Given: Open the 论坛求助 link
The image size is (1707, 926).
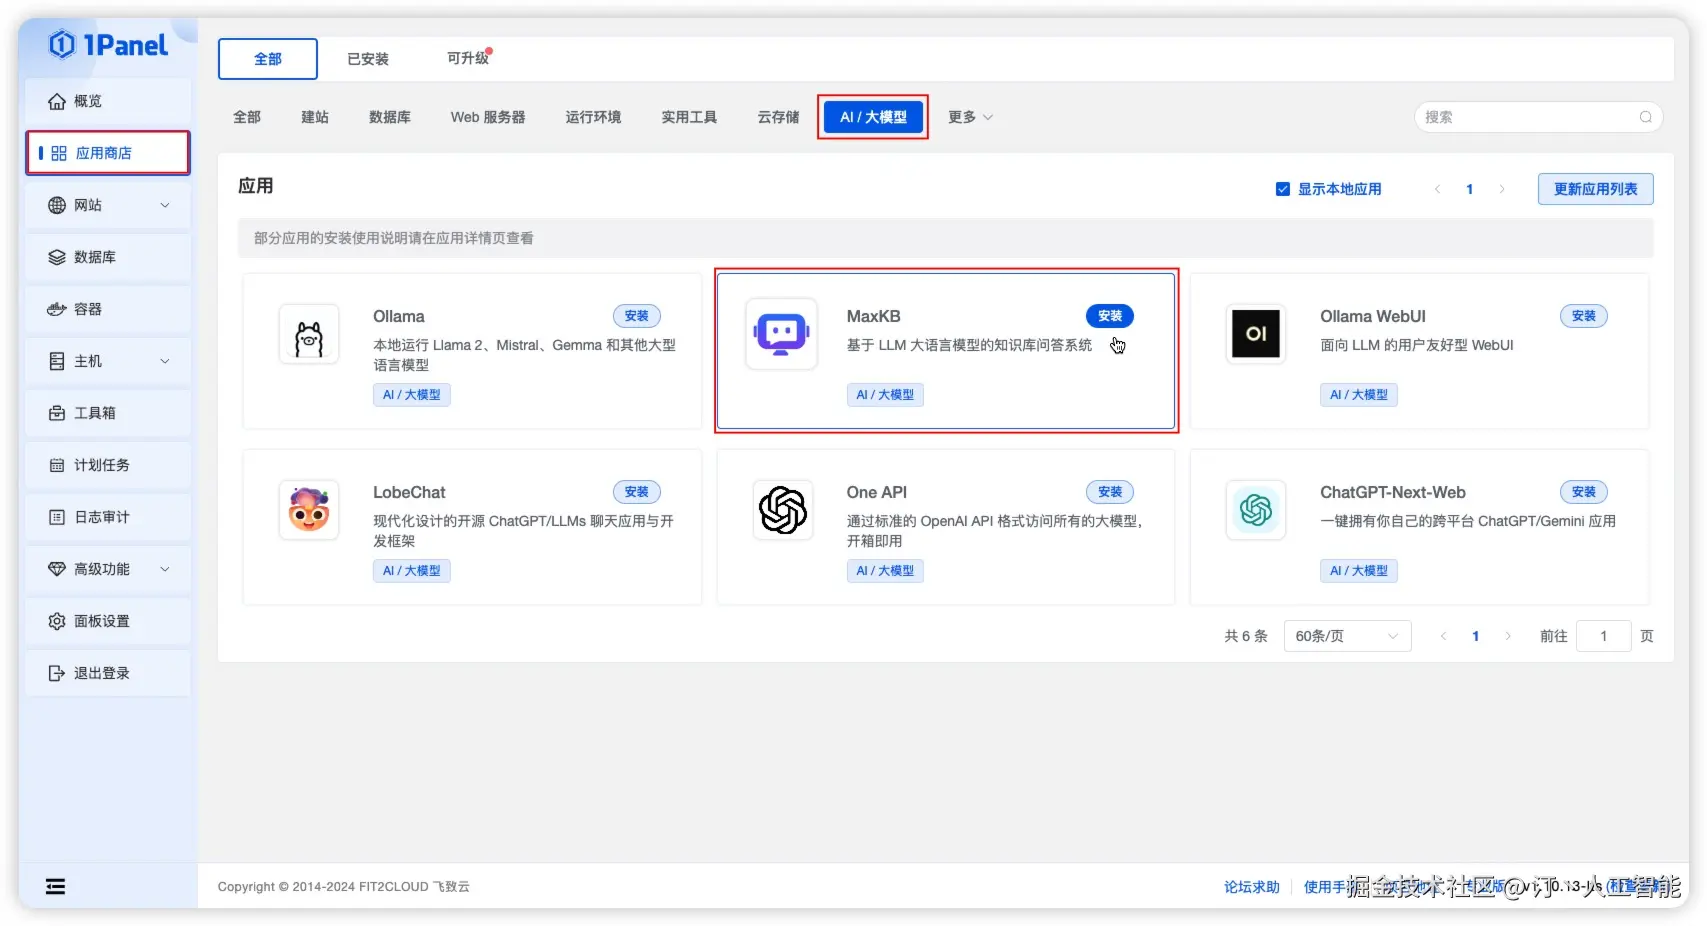Looking at the screenshot, I should pyautogui.click(x=1252, y=887).
